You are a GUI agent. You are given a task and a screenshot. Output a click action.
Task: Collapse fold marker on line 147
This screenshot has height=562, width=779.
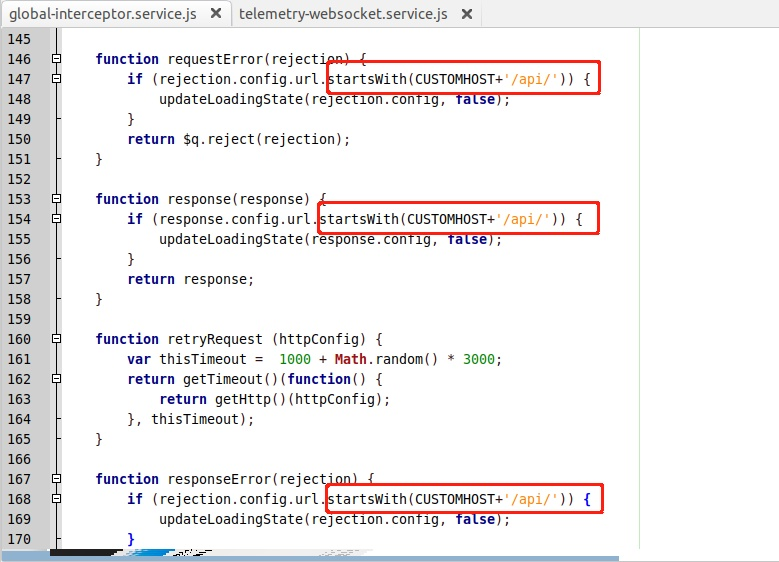point(57,79)
